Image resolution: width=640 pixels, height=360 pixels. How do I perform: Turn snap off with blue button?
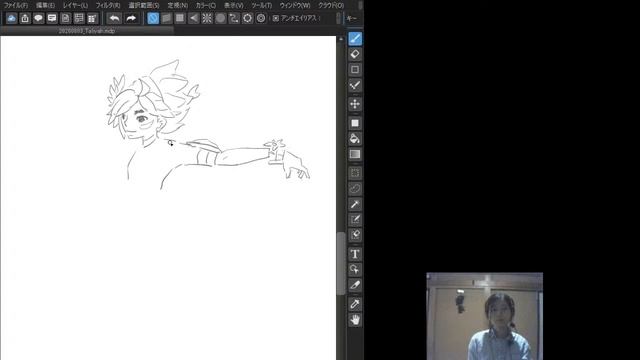[x=153, y=18]
